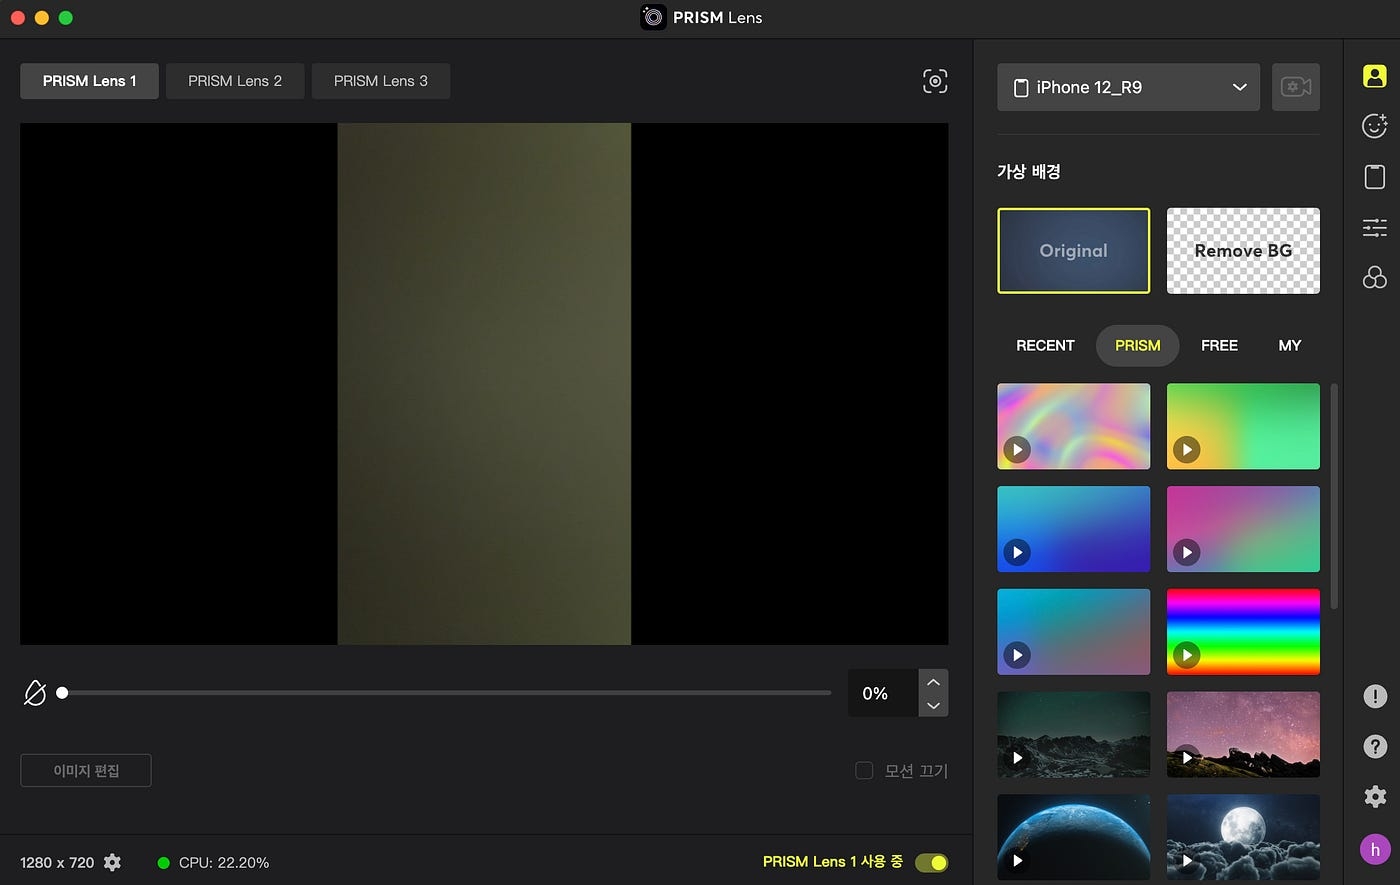The width and height of the screenshot is (1400, 885).
Task: Click the camera settings icon beside device dropdown
Action: [1295, 87]
